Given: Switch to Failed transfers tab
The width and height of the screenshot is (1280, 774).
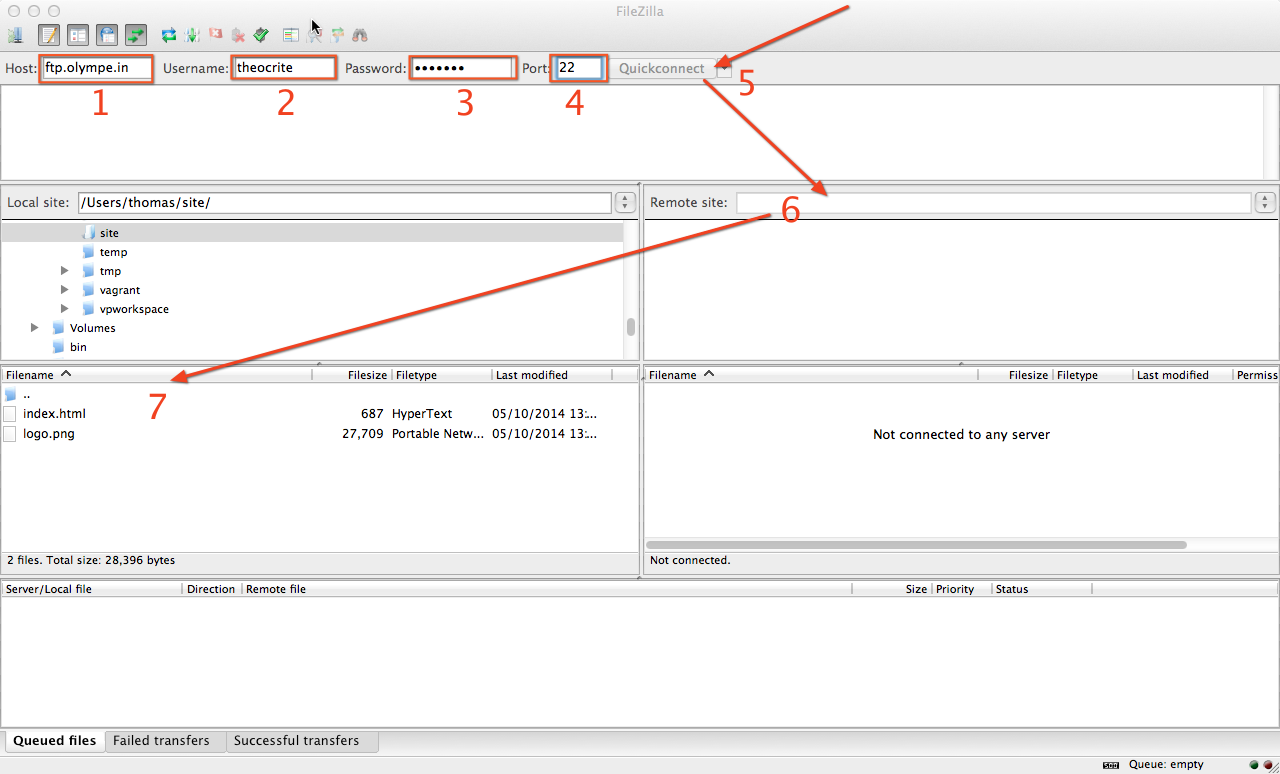Looking at the screenshot, I should pos(161,741).
